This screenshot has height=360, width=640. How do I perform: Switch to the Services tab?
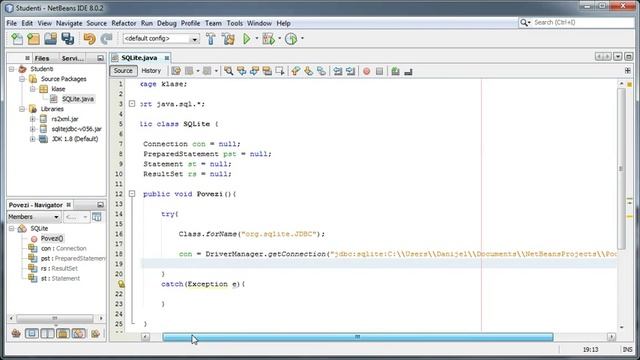[73, 58]
